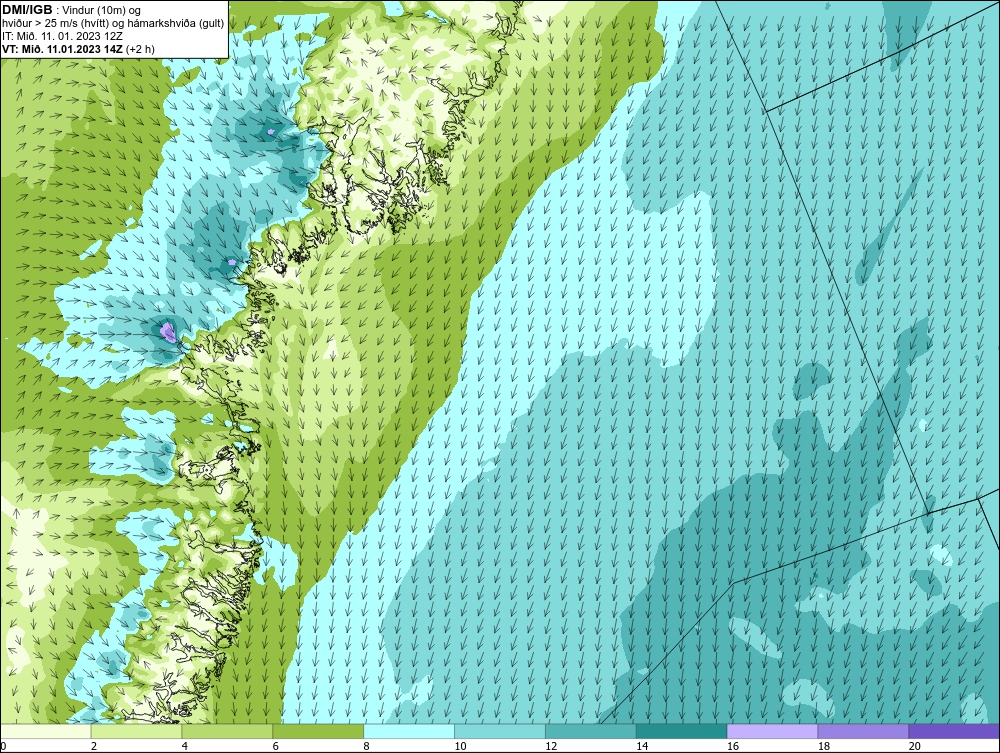The width and height of the screenshot is (1000, 753).
Task: Click the largest purple wind-maximum patch on the map
Action: coord(168,332)
